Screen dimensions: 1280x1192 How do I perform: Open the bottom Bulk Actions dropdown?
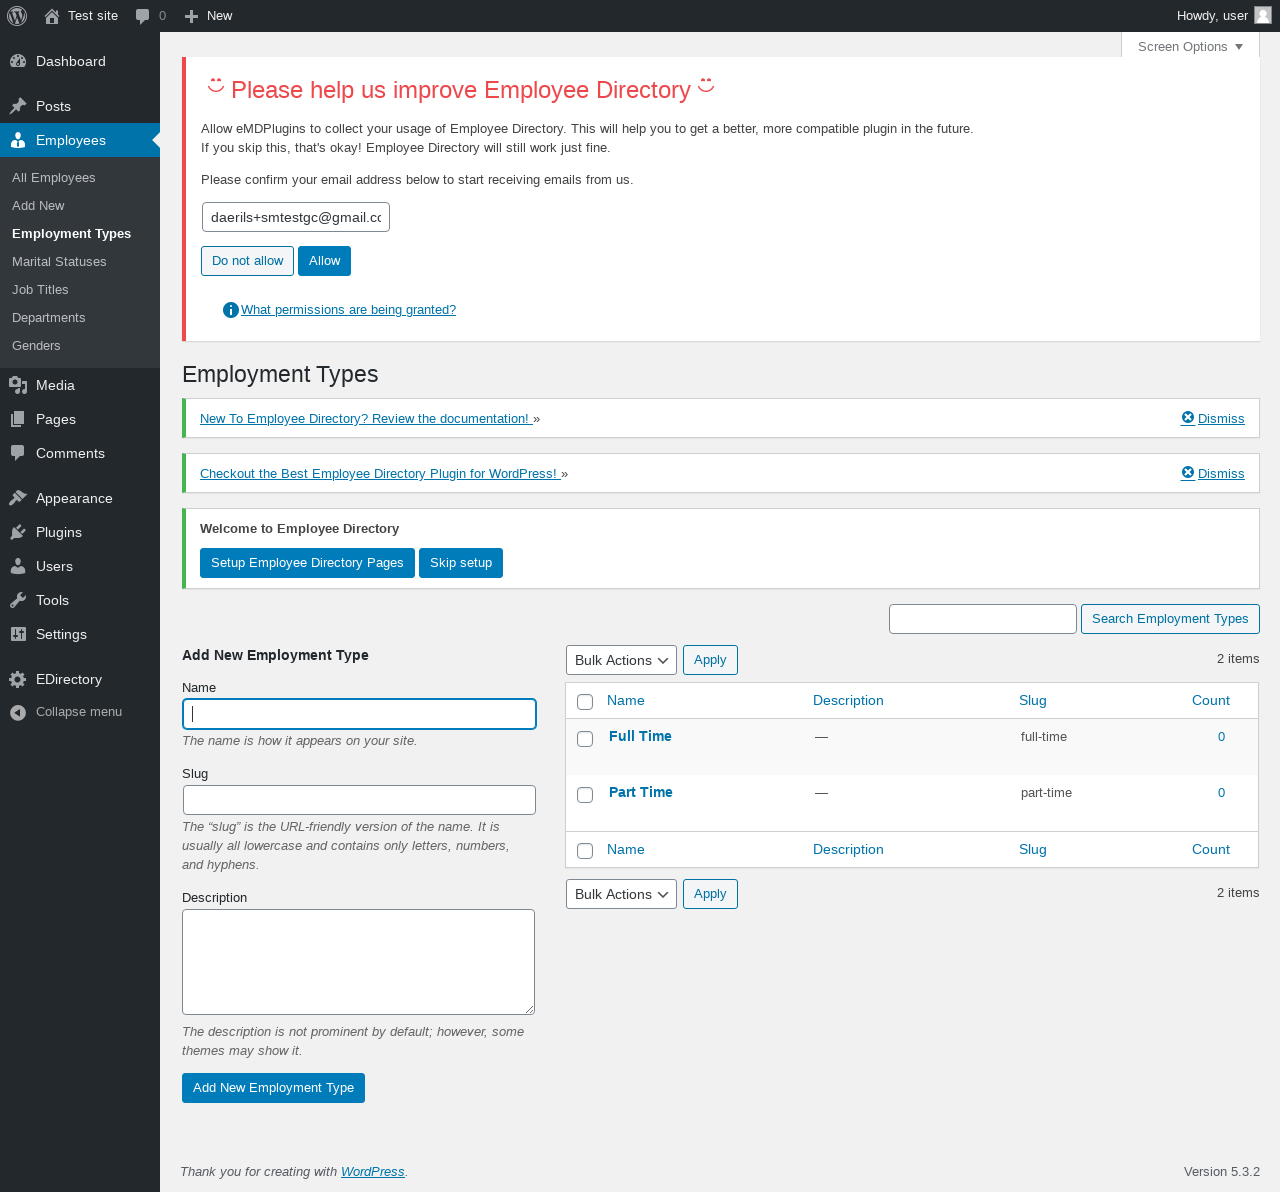[621, 894]
